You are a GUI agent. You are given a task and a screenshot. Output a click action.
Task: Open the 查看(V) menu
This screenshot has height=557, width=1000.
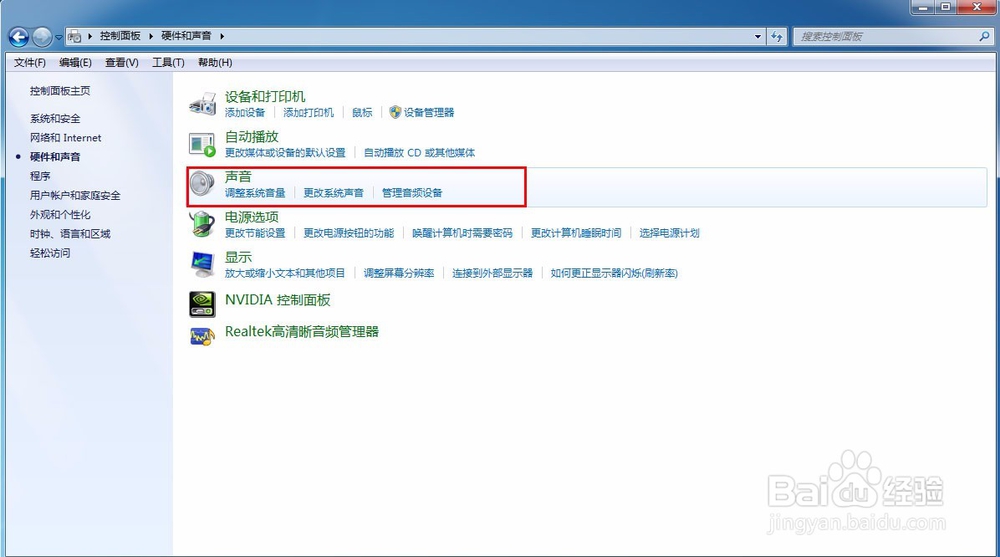[x=122, y=63]
